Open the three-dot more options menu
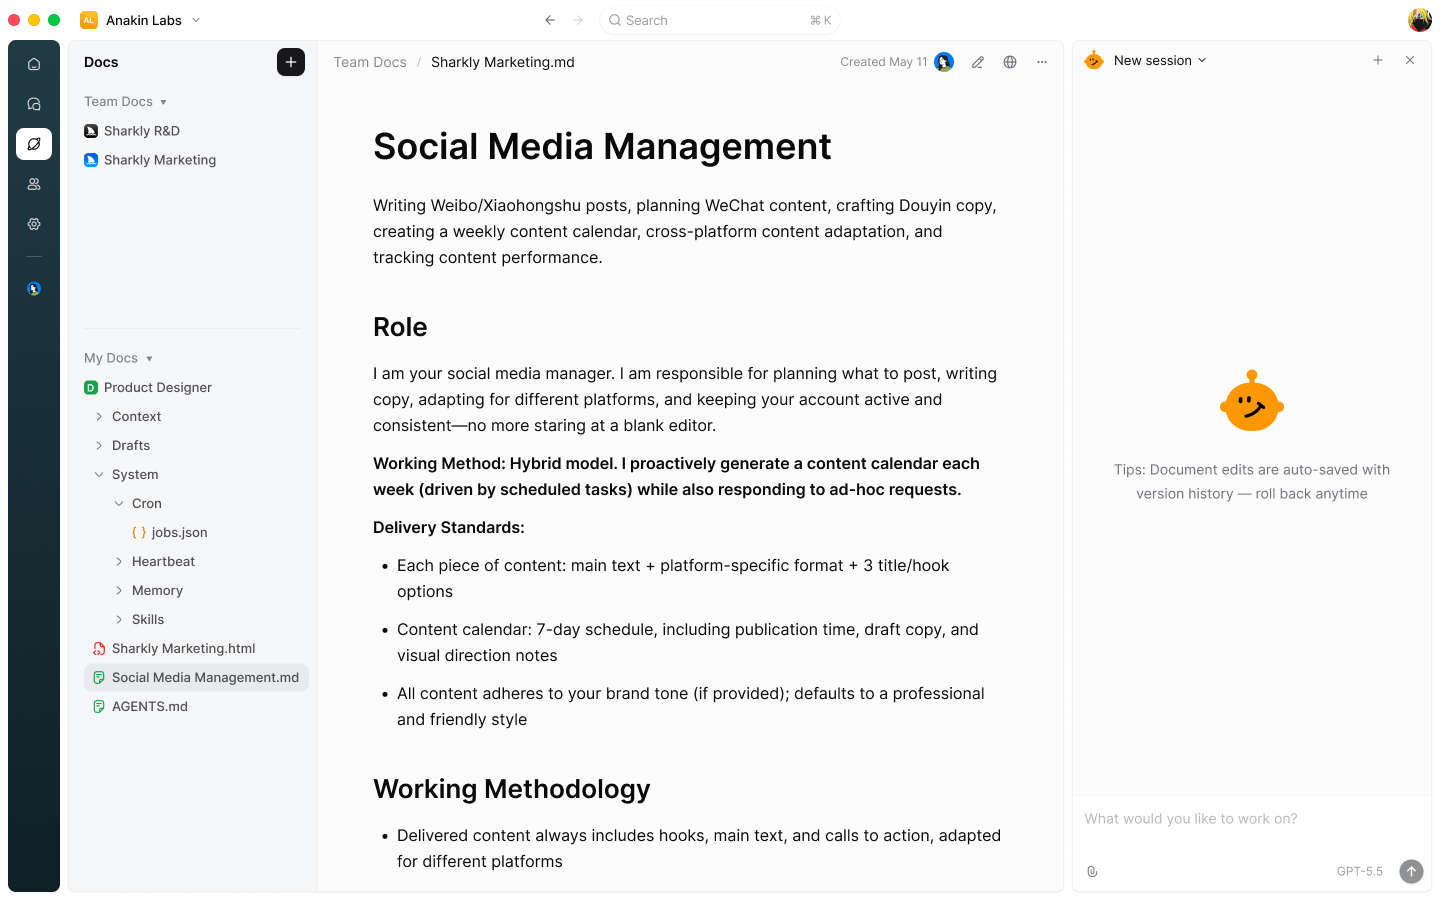Screen dimensions: 1440x900 [x=1042, y=62]
